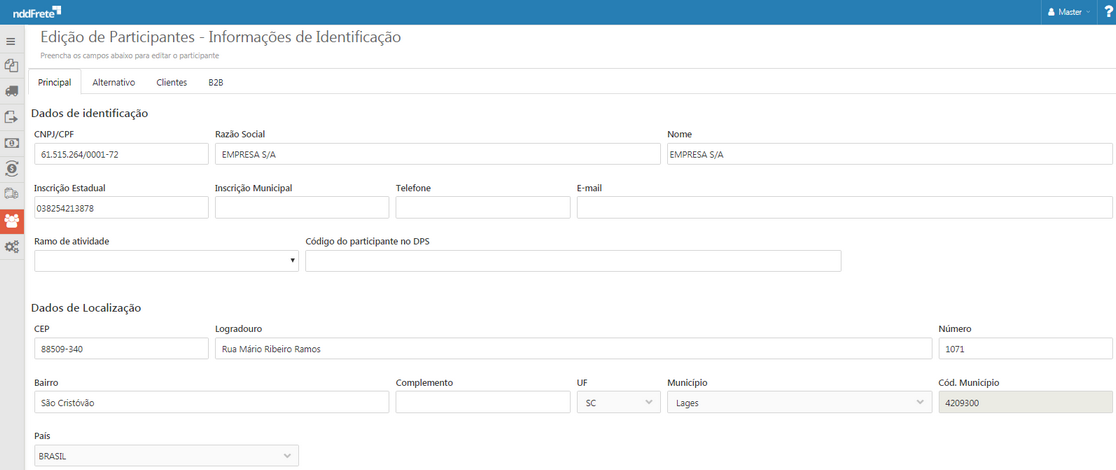Toggle the hamburger menu in sidebar
Image resolution: width=1116 pixels, height=470 pixels.
pos(11,41)
